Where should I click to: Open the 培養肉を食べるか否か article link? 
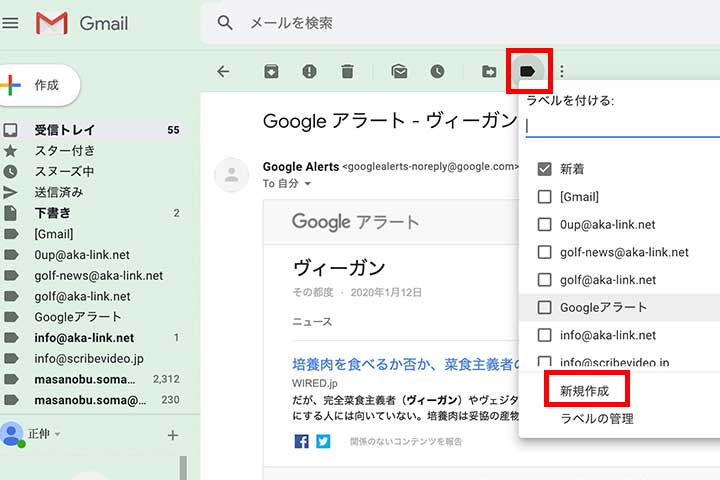(405, 364)
